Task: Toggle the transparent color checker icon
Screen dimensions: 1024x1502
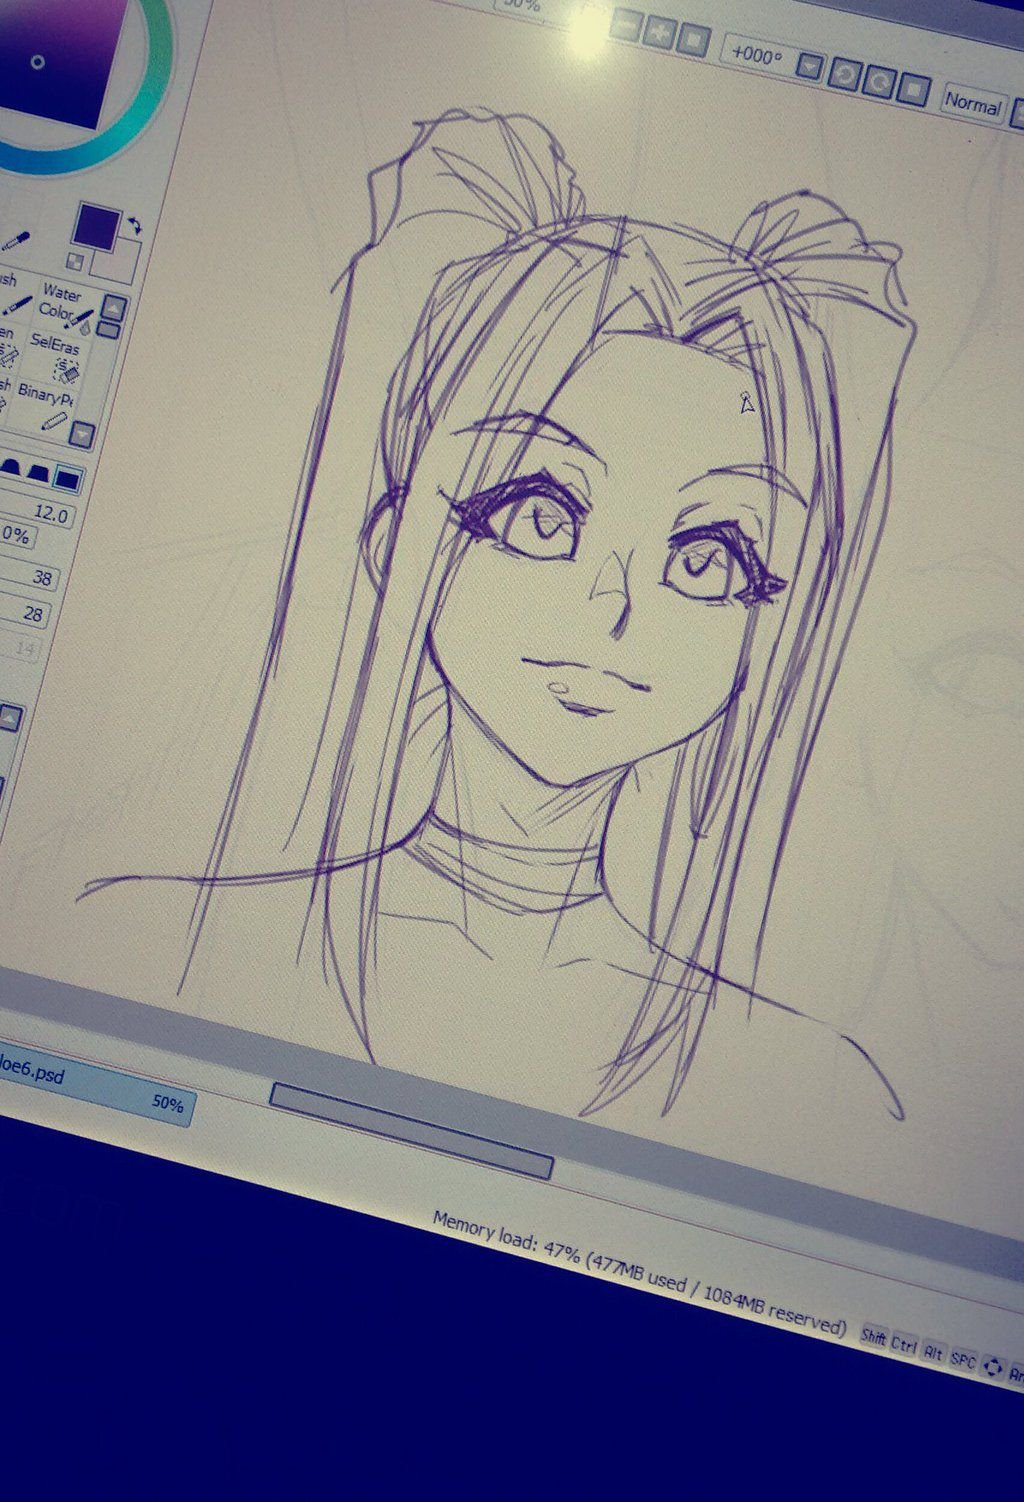Action: click(x=76, y=262)
